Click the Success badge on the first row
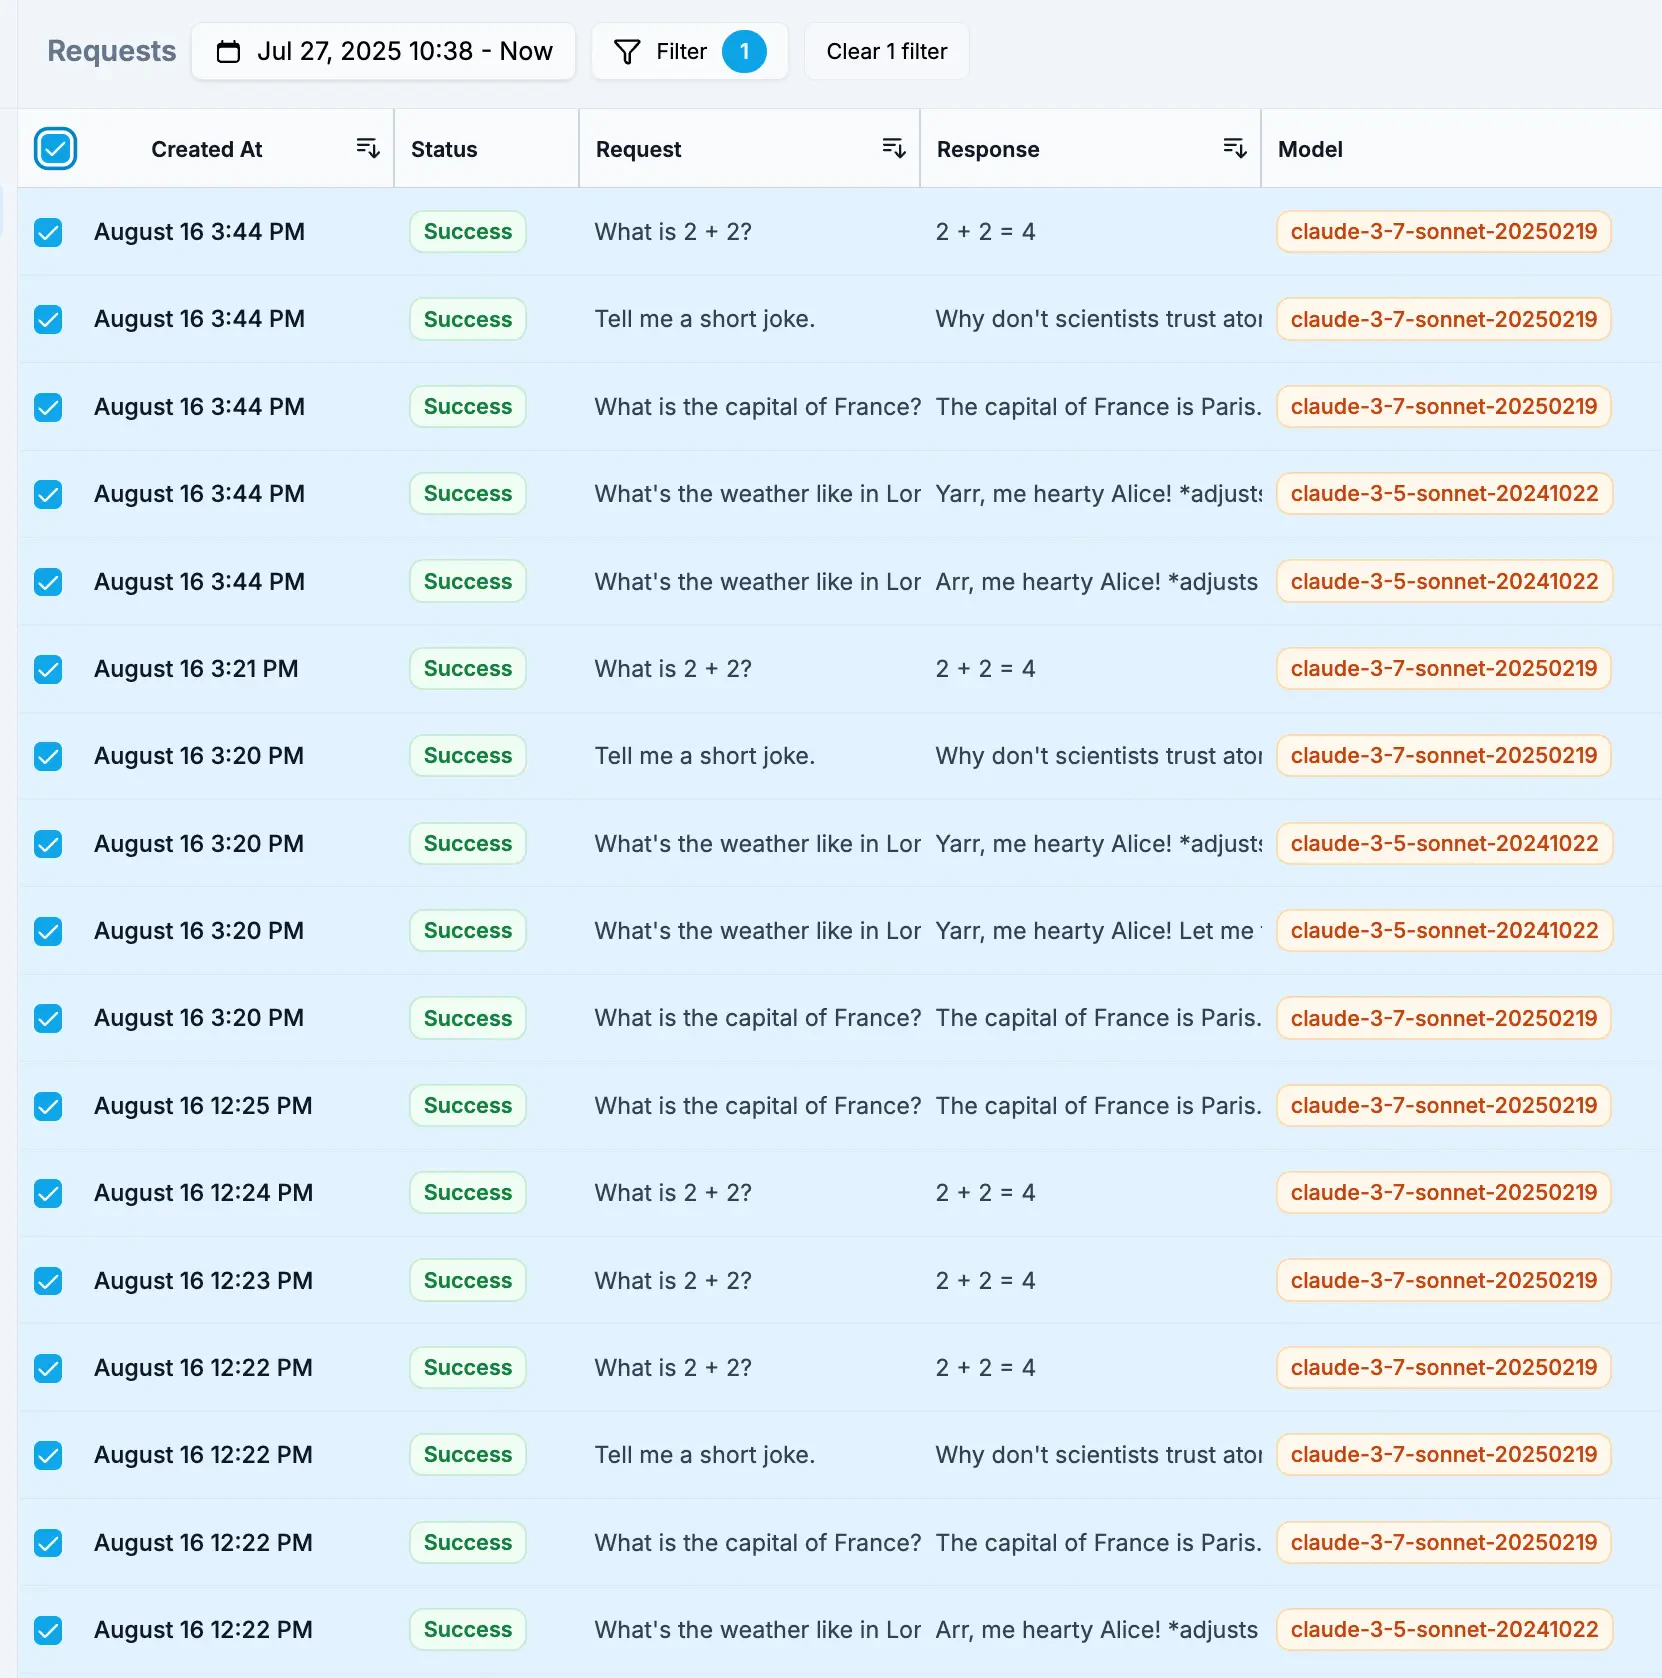1662x1678 pixels. click(x=467, y=231)
